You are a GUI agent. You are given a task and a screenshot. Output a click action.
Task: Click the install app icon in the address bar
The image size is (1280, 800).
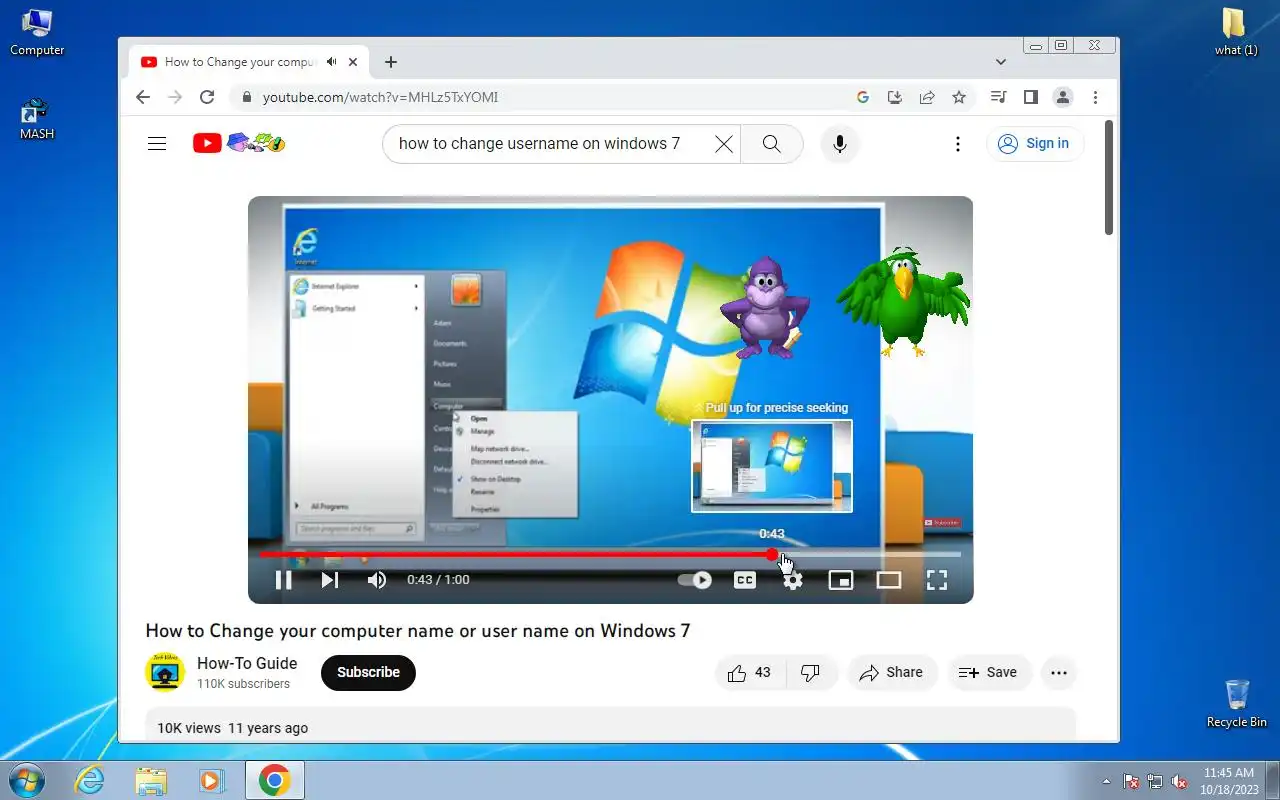895,97
